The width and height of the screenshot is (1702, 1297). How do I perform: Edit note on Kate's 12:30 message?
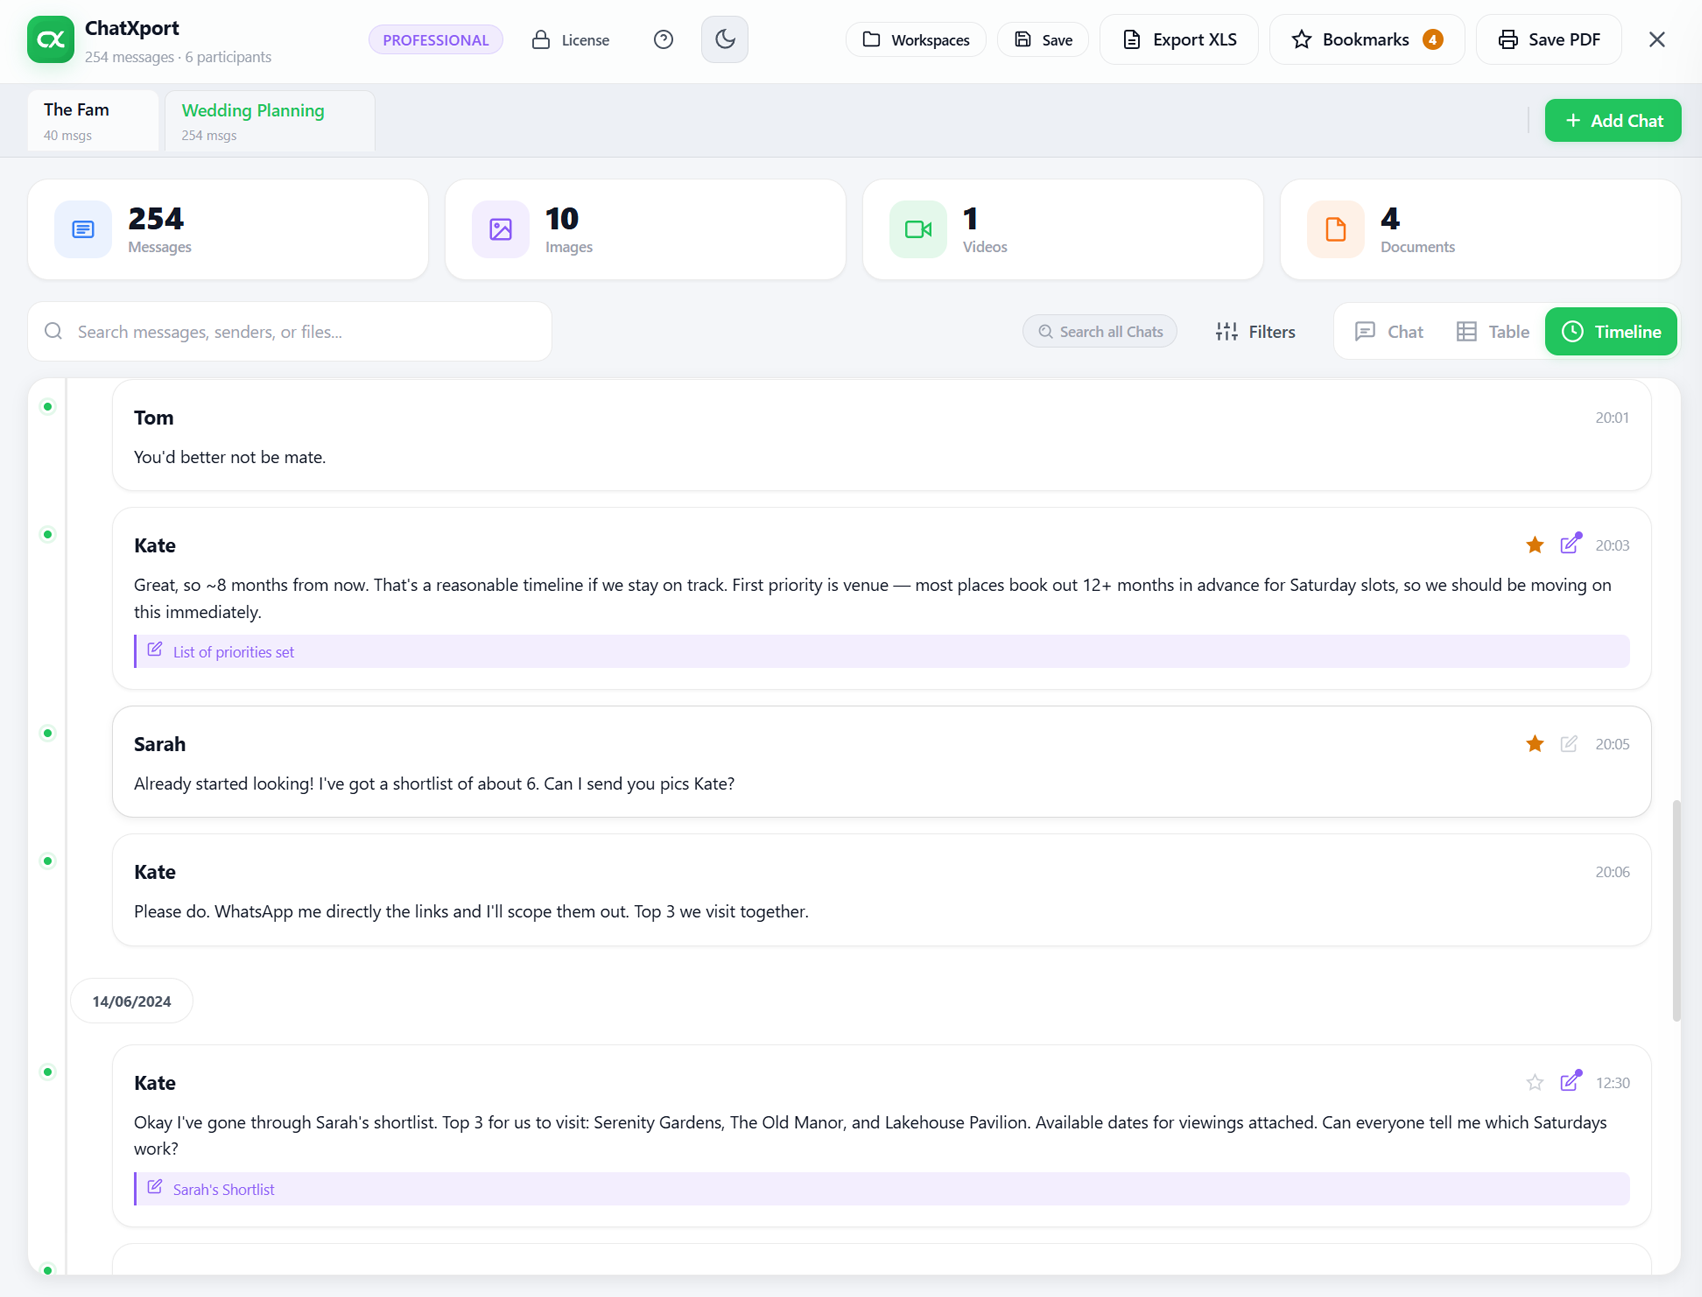tap(1570, 1082)
